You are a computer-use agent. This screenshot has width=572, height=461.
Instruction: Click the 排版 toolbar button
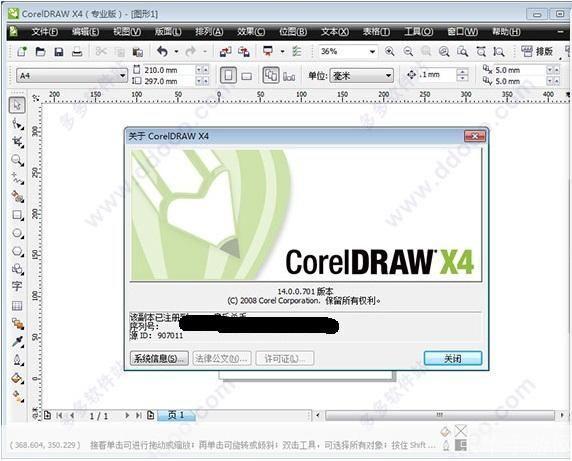[x=537, y=51]
